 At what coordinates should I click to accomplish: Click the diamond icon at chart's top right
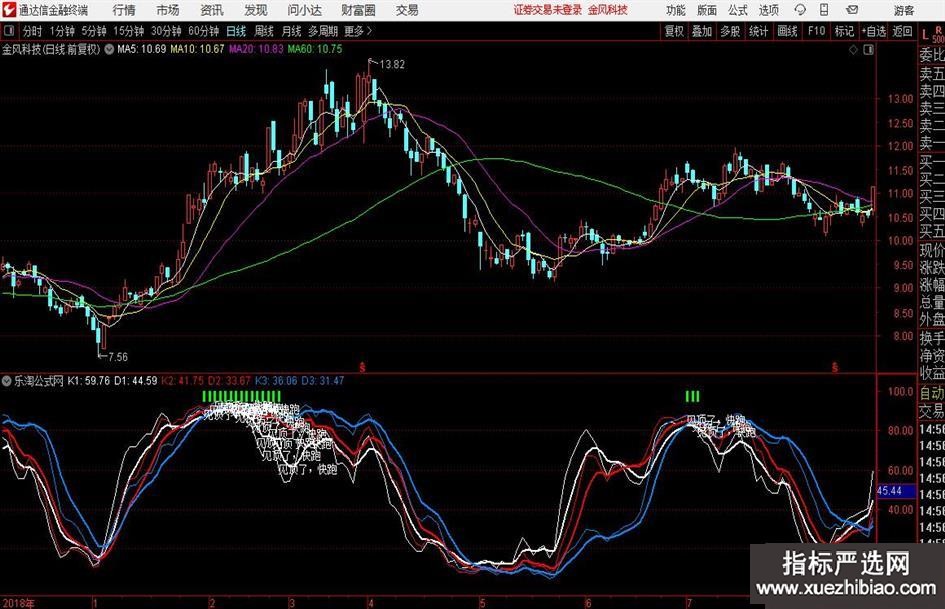[x=853, y=50]
